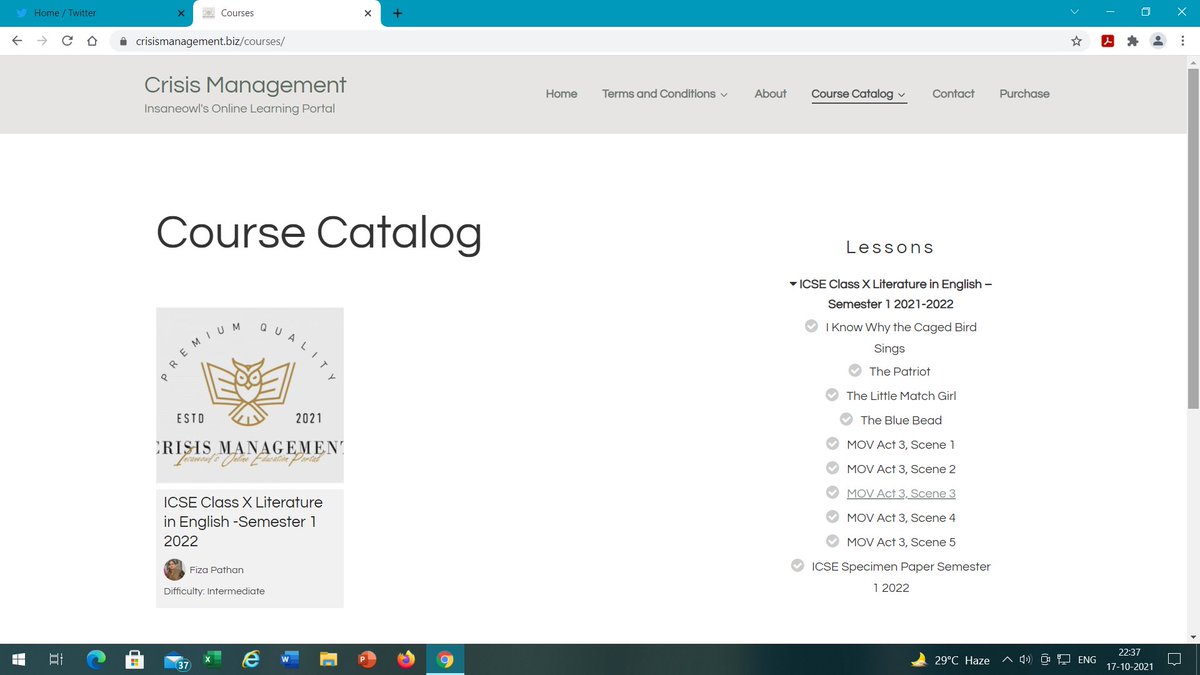The width and height of the screenshot is (1200, 675).
Task: Open the MOV Act 3, Scene 5 lesson
Action: [x=901, y=542]
